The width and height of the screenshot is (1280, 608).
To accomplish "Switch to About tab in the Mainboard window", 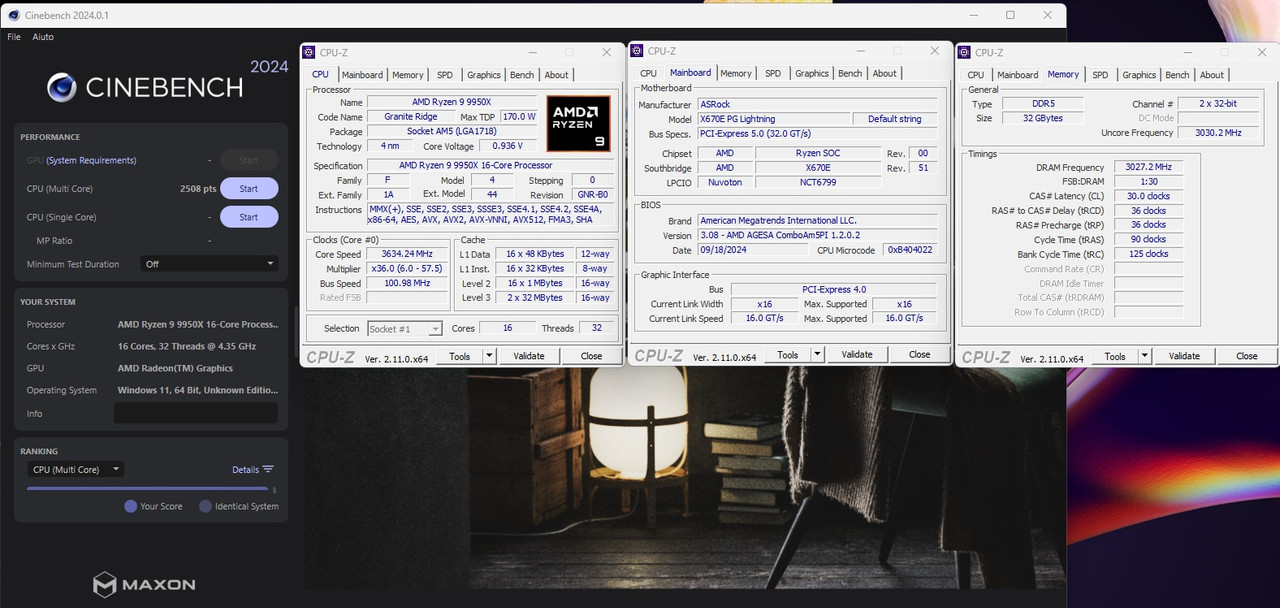I will click(x=884, y=73).
